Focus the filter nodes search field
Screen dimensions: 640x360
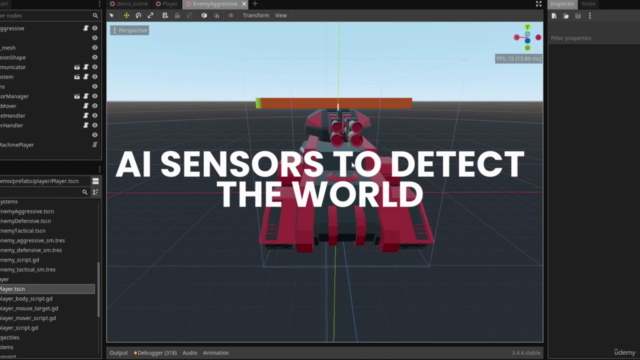coord(50,16)
